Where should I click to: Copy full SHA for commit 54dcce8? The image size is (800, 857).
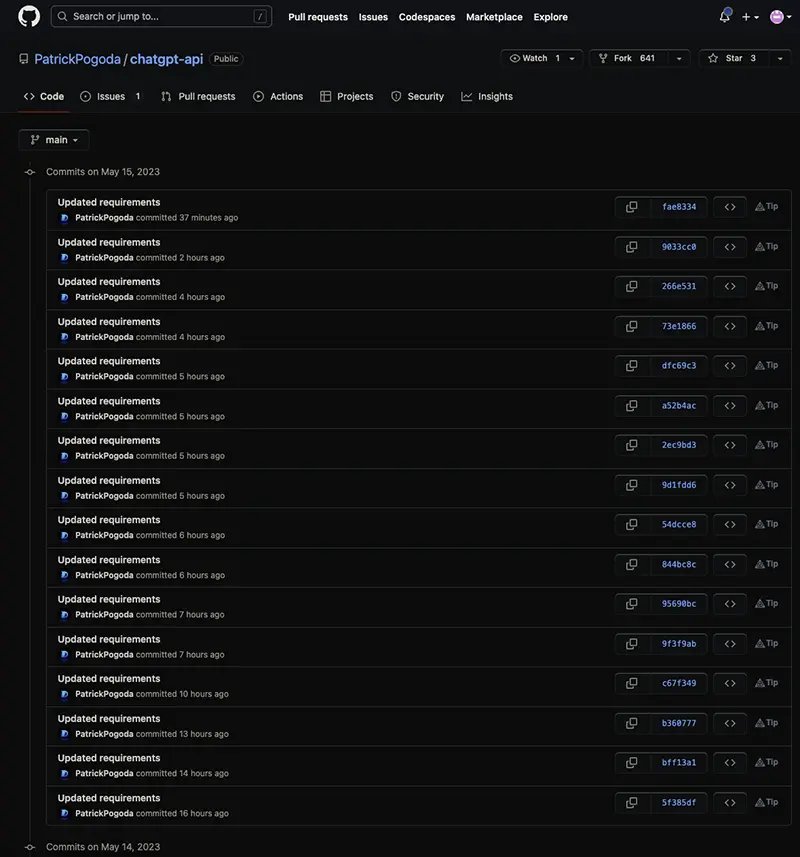pos(632,524)
